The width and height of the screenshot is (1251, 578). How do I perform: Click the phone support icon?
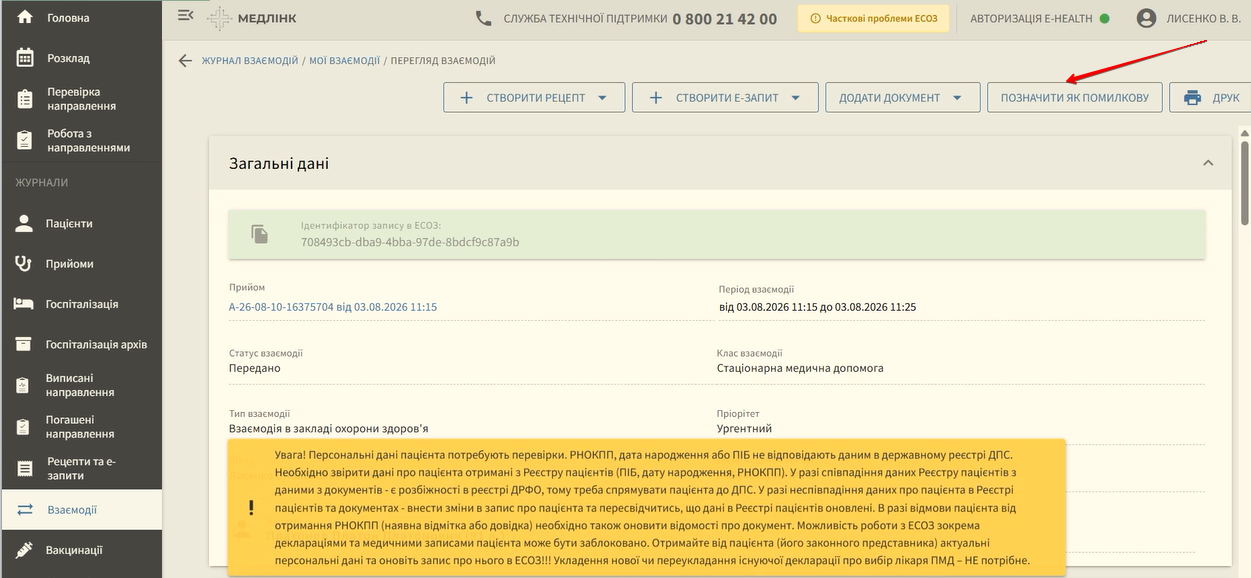pyautogui.click(x=484, y=18)
